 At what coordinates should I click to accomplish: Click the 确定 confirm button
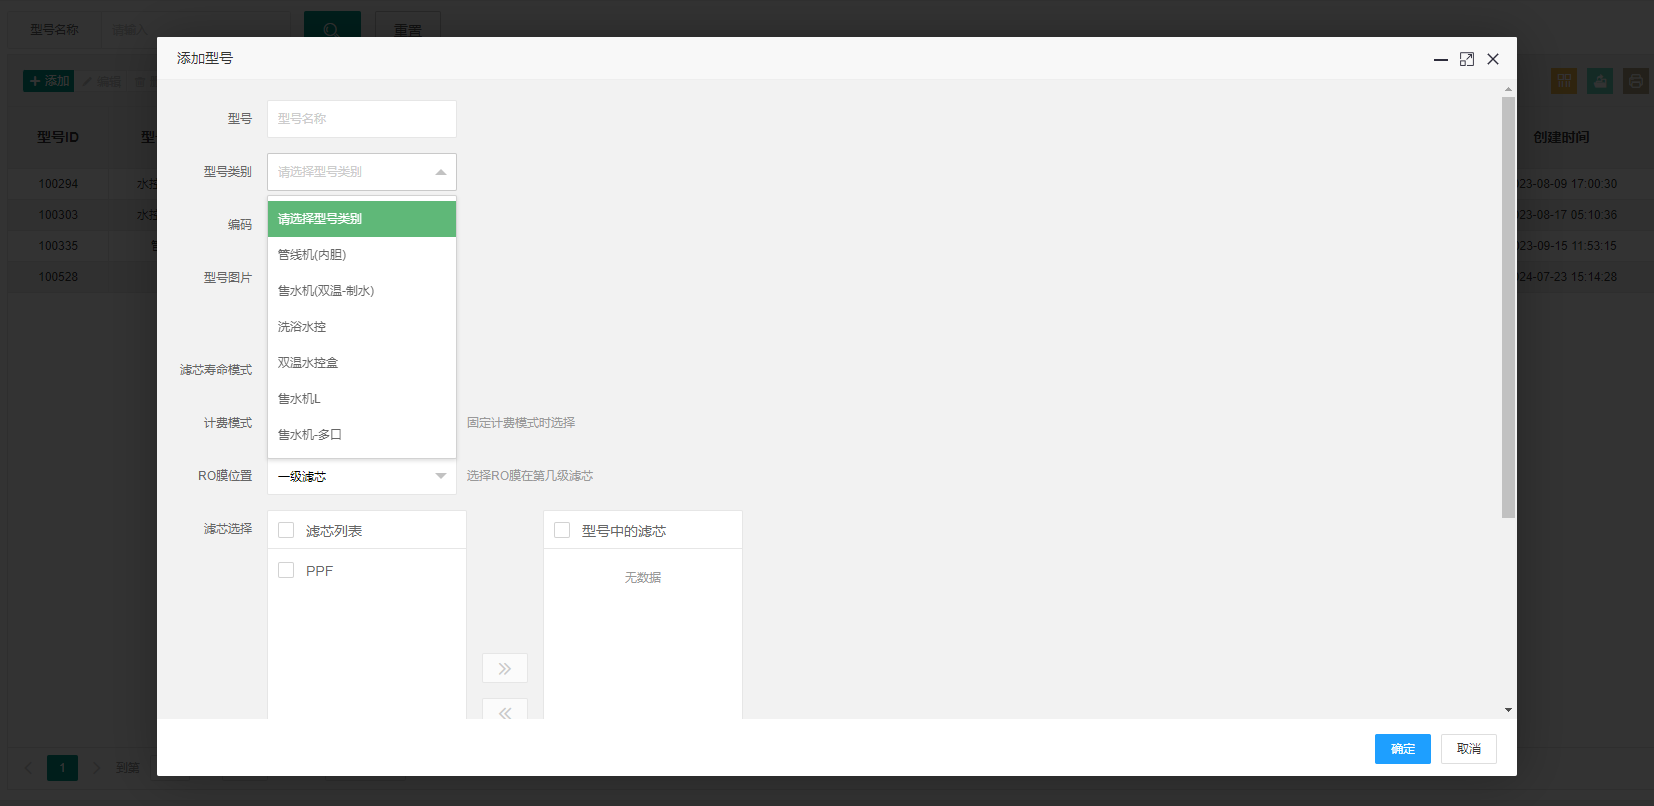(1403, 749)
